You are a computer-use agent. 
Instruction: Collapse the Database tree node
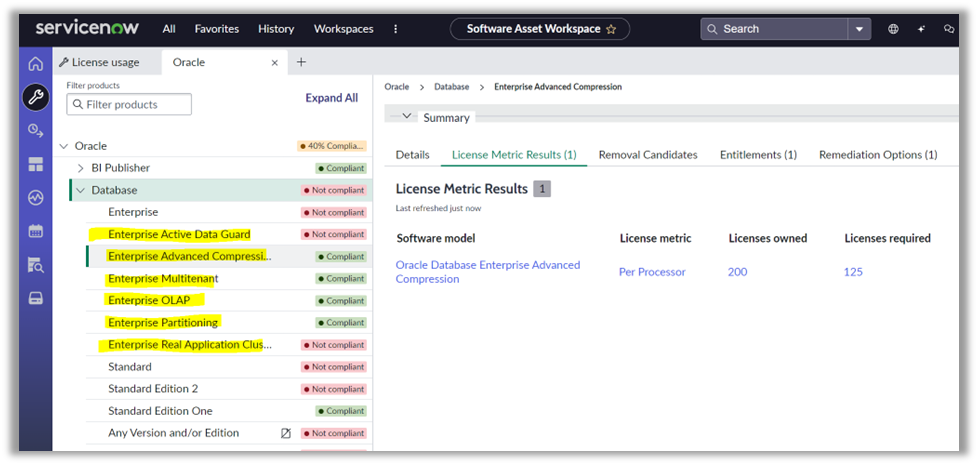coord(80,190)
